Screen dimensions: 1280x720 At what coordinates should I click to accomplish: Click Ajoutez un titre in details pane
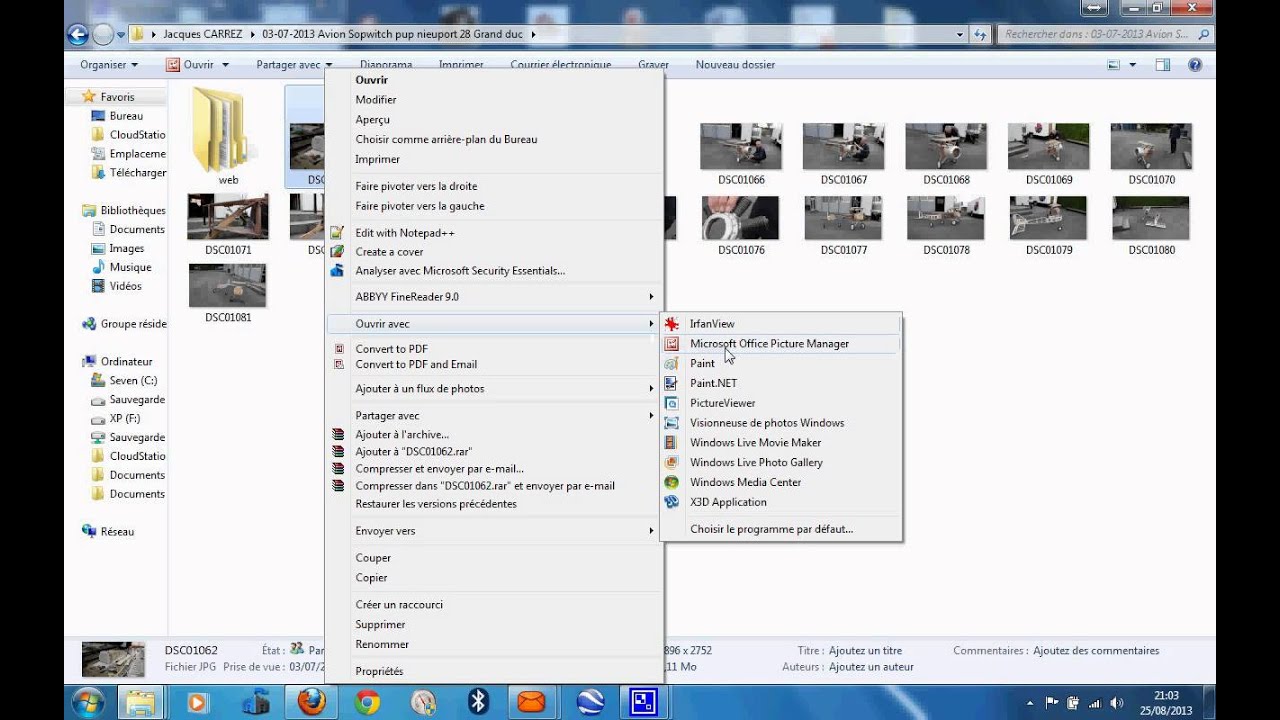point(865,651)
